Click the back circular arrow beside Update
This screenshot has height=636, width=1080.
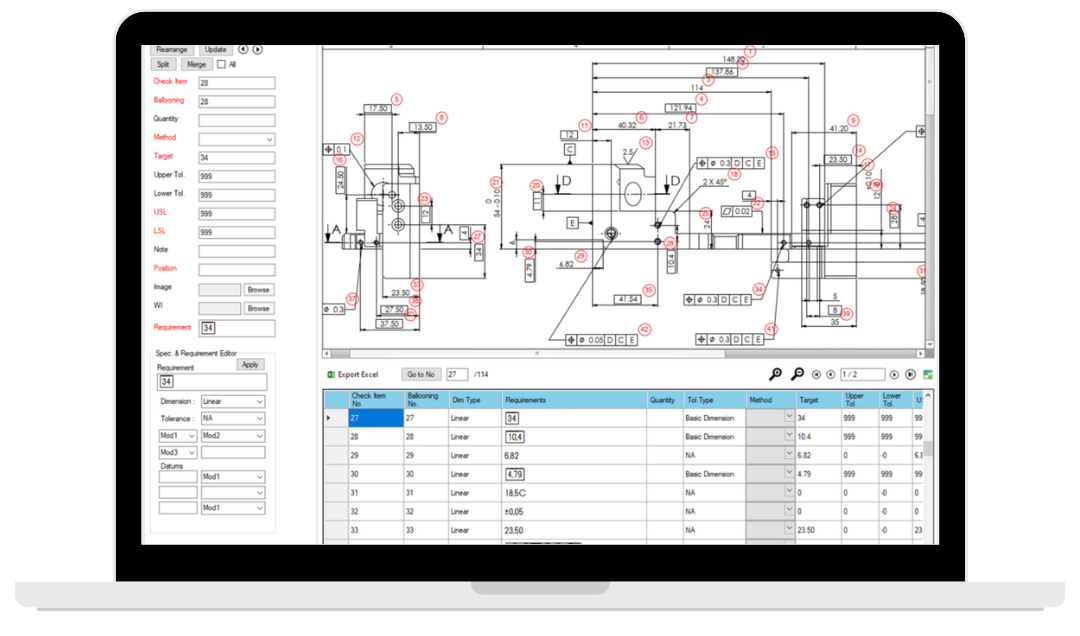coord(243,49)
